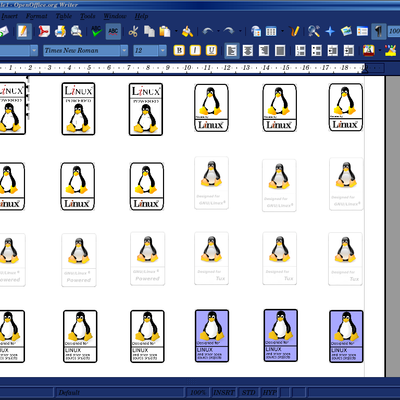Align text right

(x=264, y=51)
